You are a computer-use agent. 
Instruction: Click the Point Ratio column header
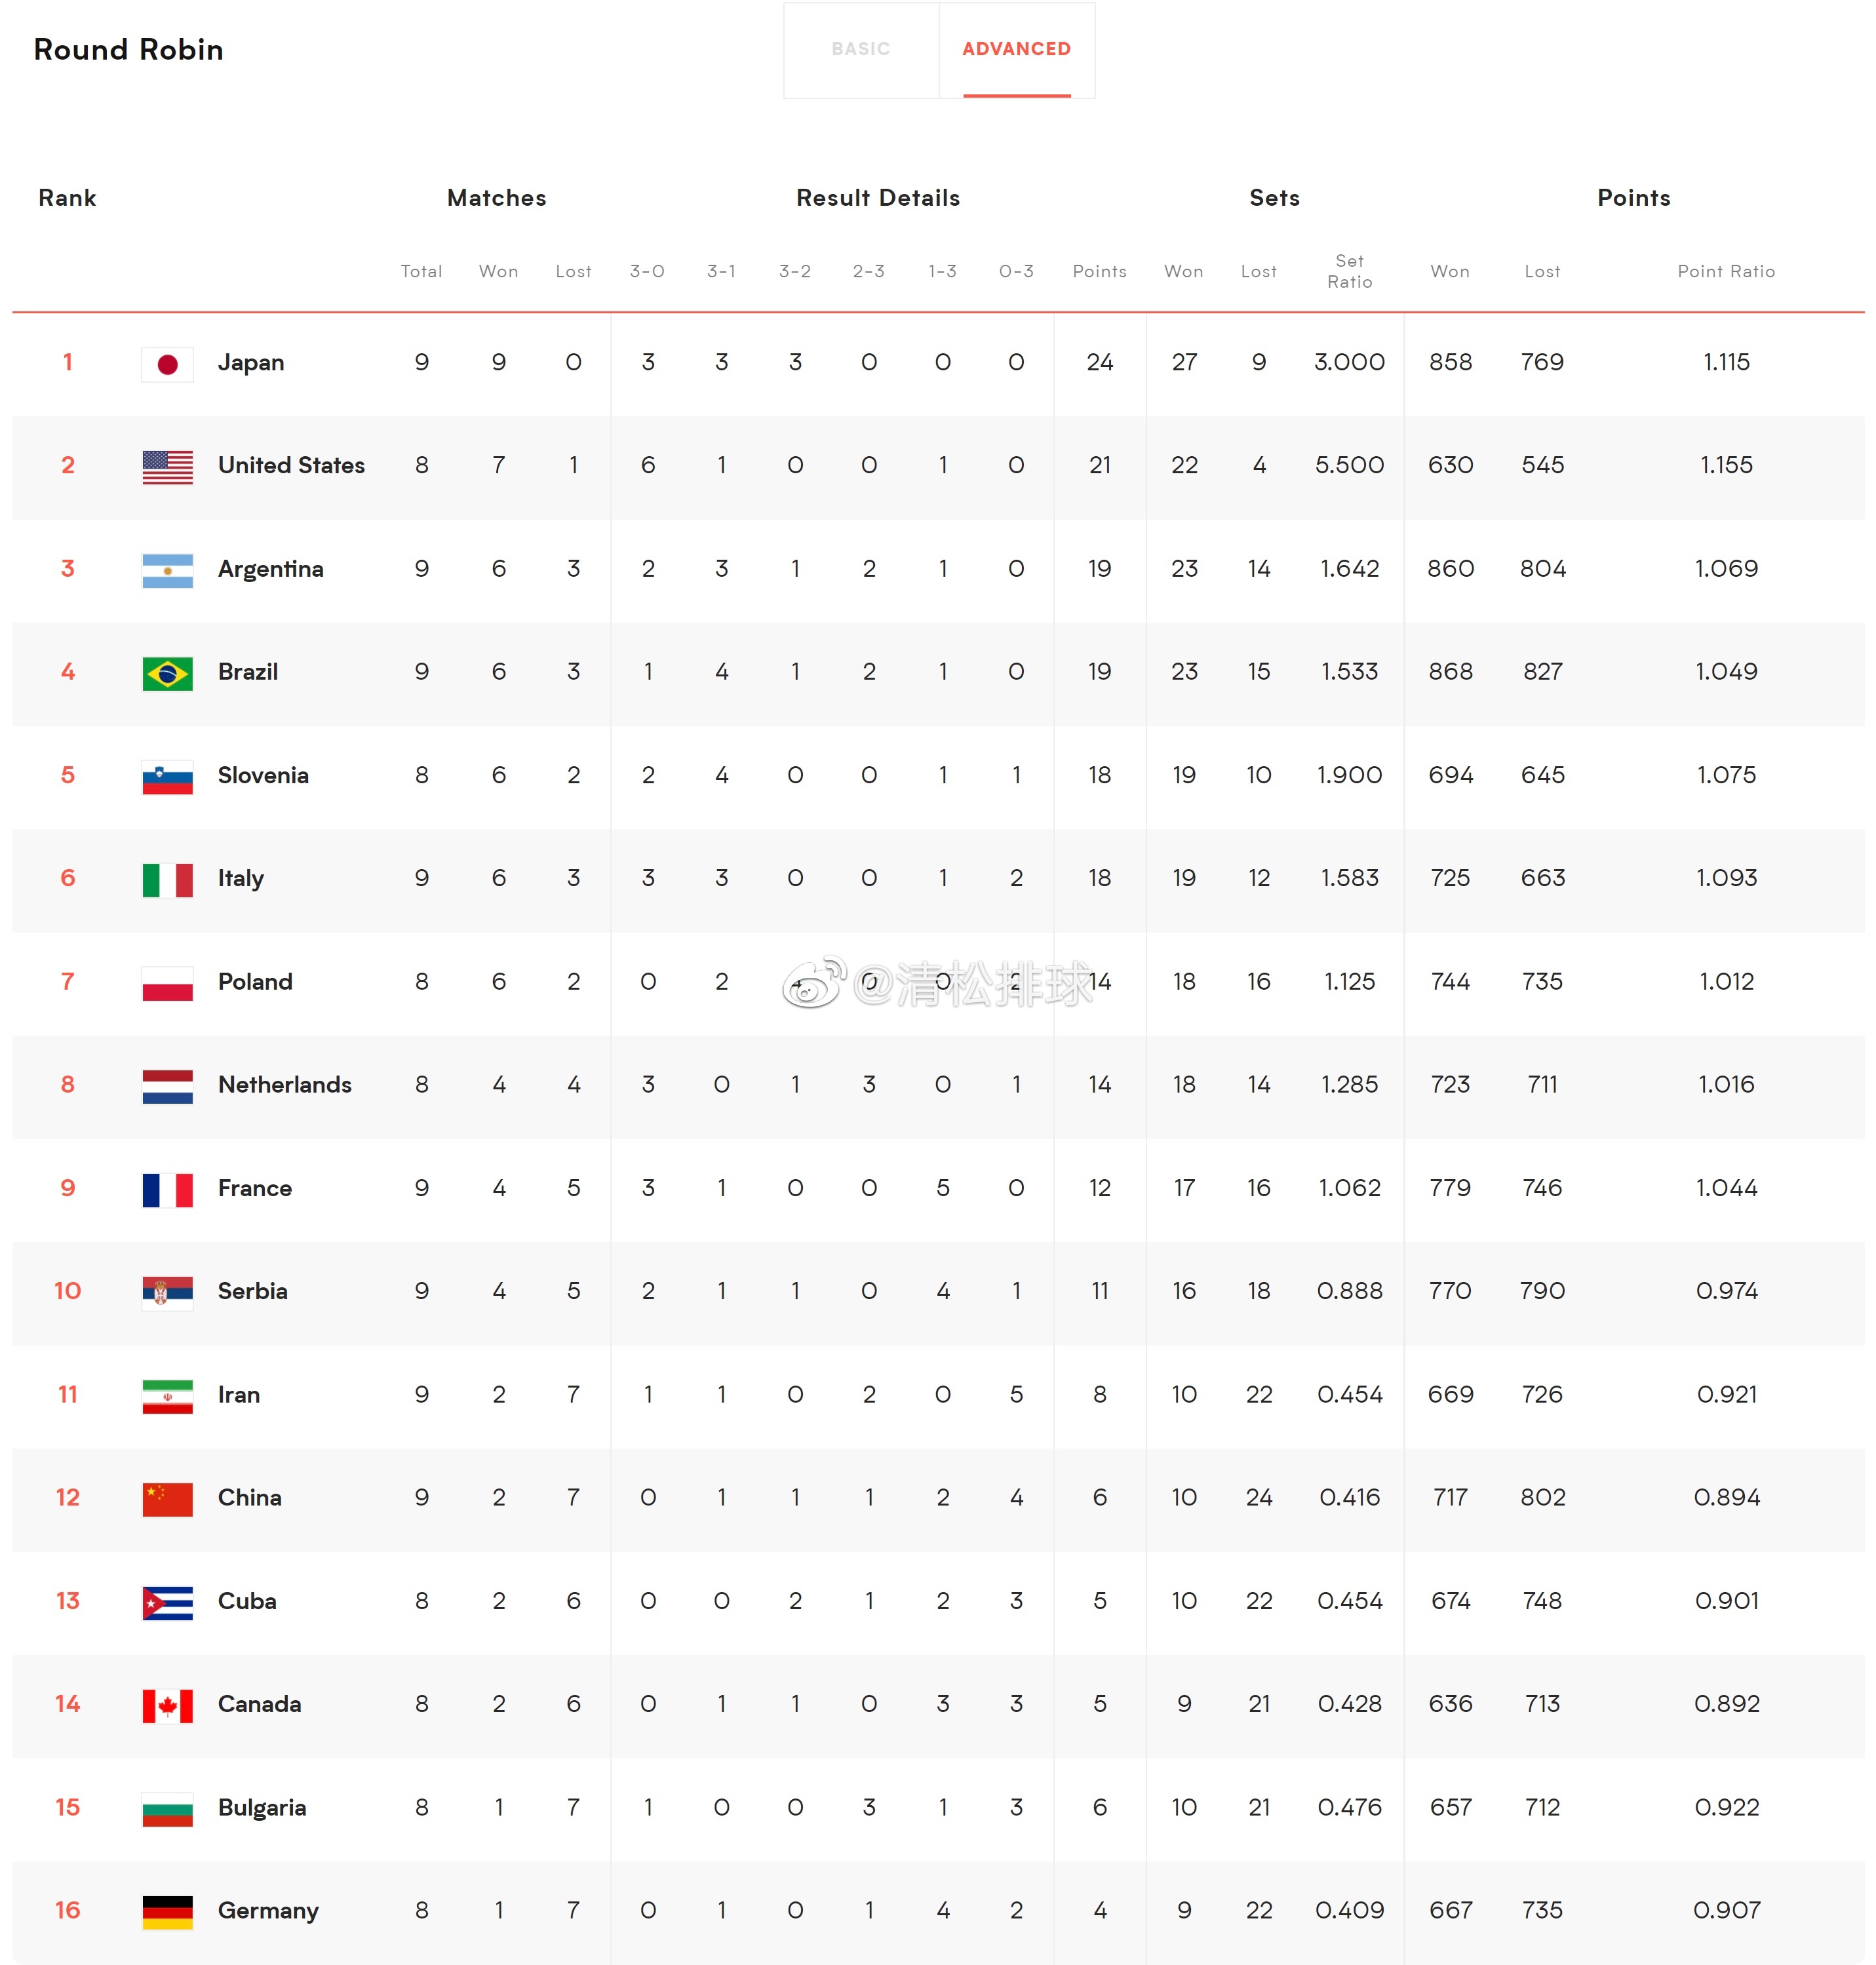click(x=1726, y=271)
